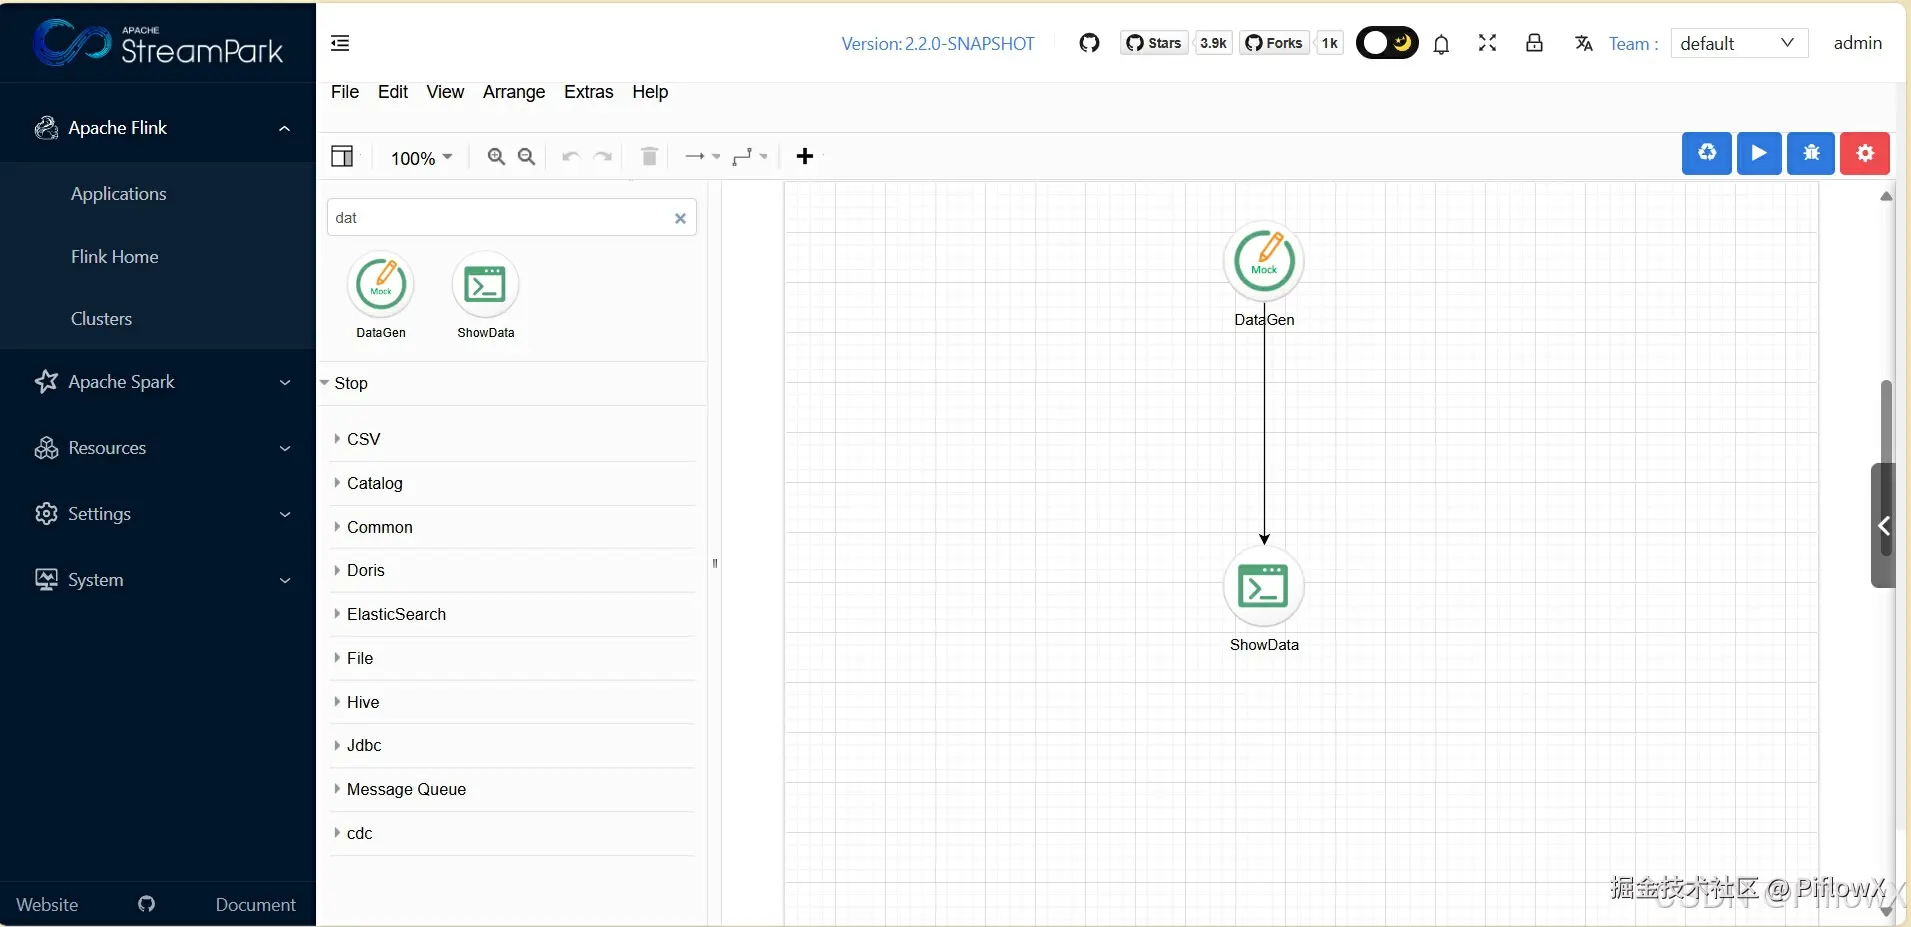This screenshot has width=1911, height=927.
Task: Open the Extras menu
Action: [588, 92]
